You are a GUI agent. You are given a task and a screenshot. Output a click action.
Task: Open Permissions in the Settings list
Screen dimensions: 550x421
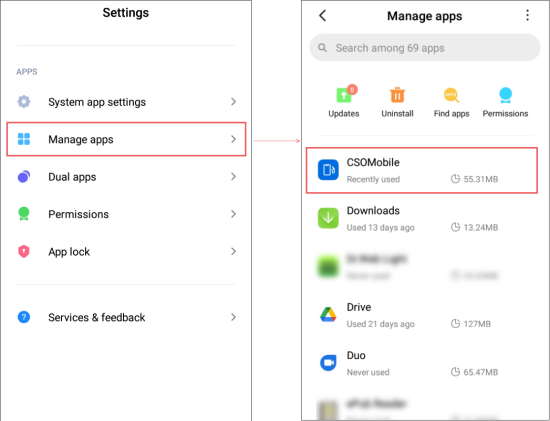coord(126,214)
